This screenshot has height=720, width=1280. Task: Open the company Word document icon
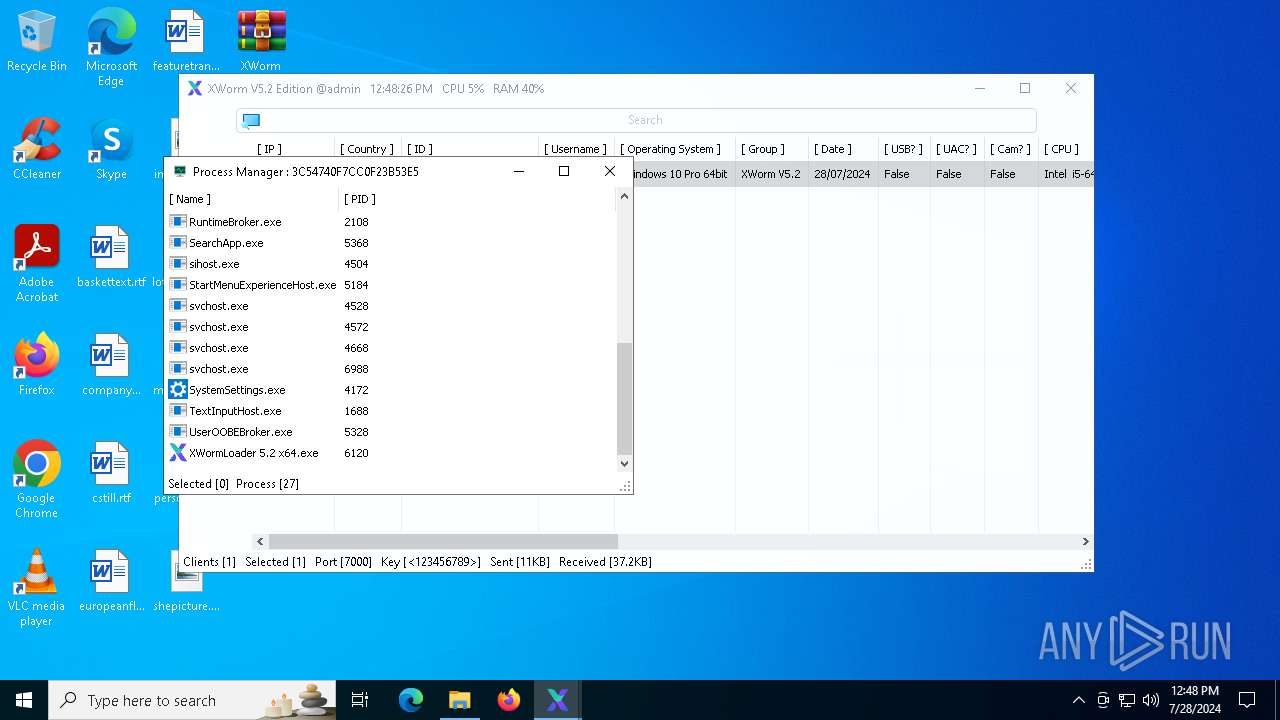[x=111, y=365]
